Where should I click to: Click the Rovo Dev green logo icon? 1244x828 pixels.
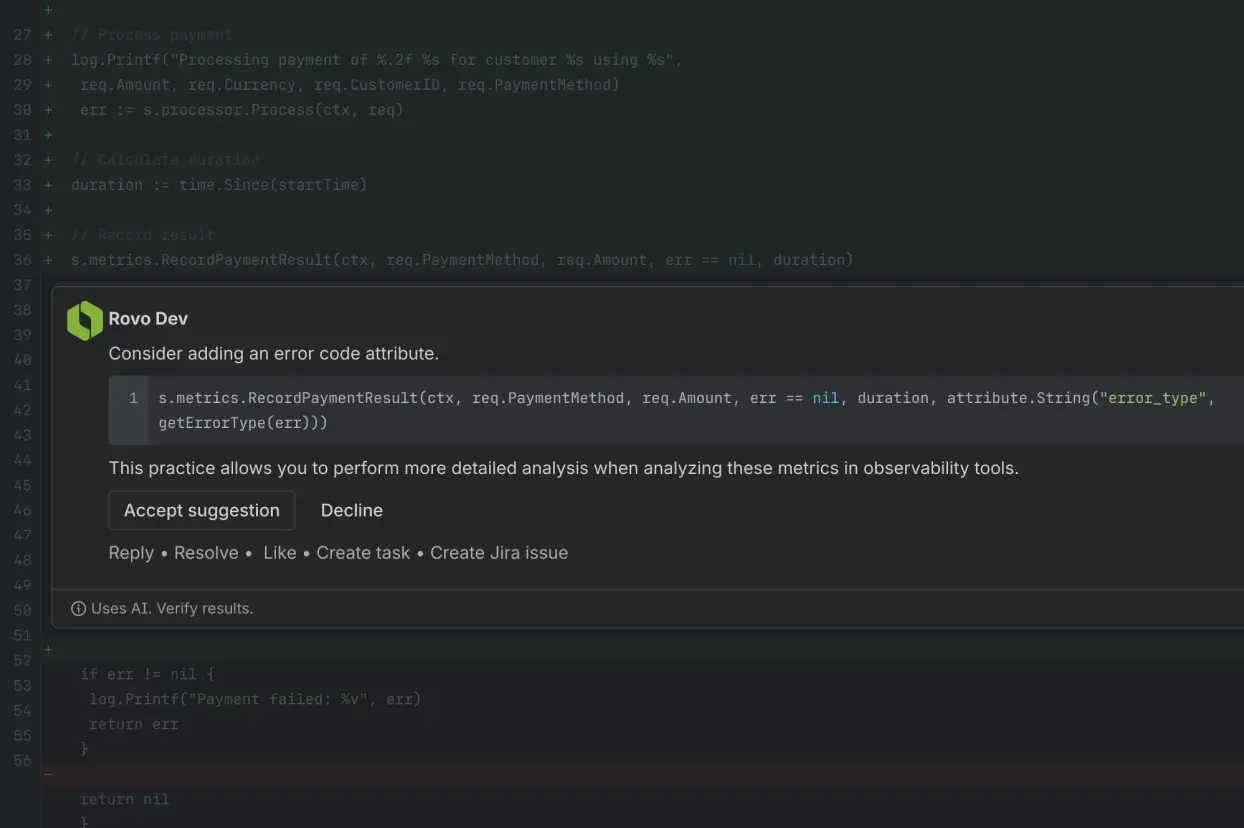pos(85,320)
